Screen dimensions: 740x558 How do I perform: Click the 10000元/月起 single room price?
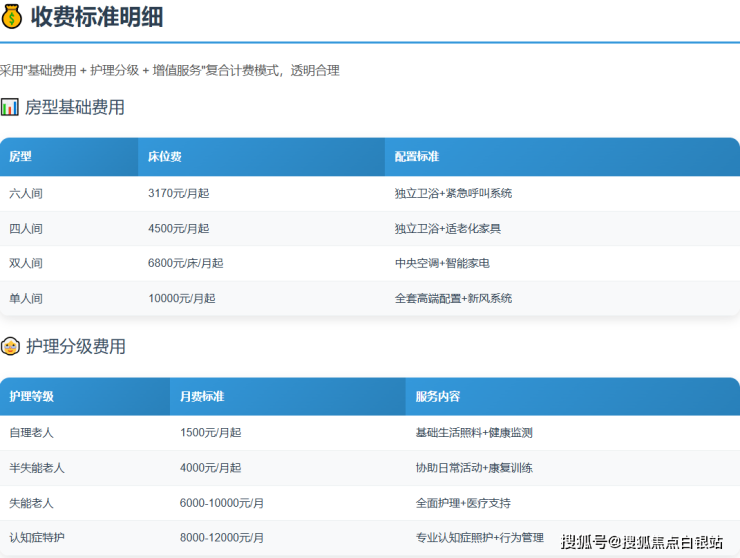point(181,299)
